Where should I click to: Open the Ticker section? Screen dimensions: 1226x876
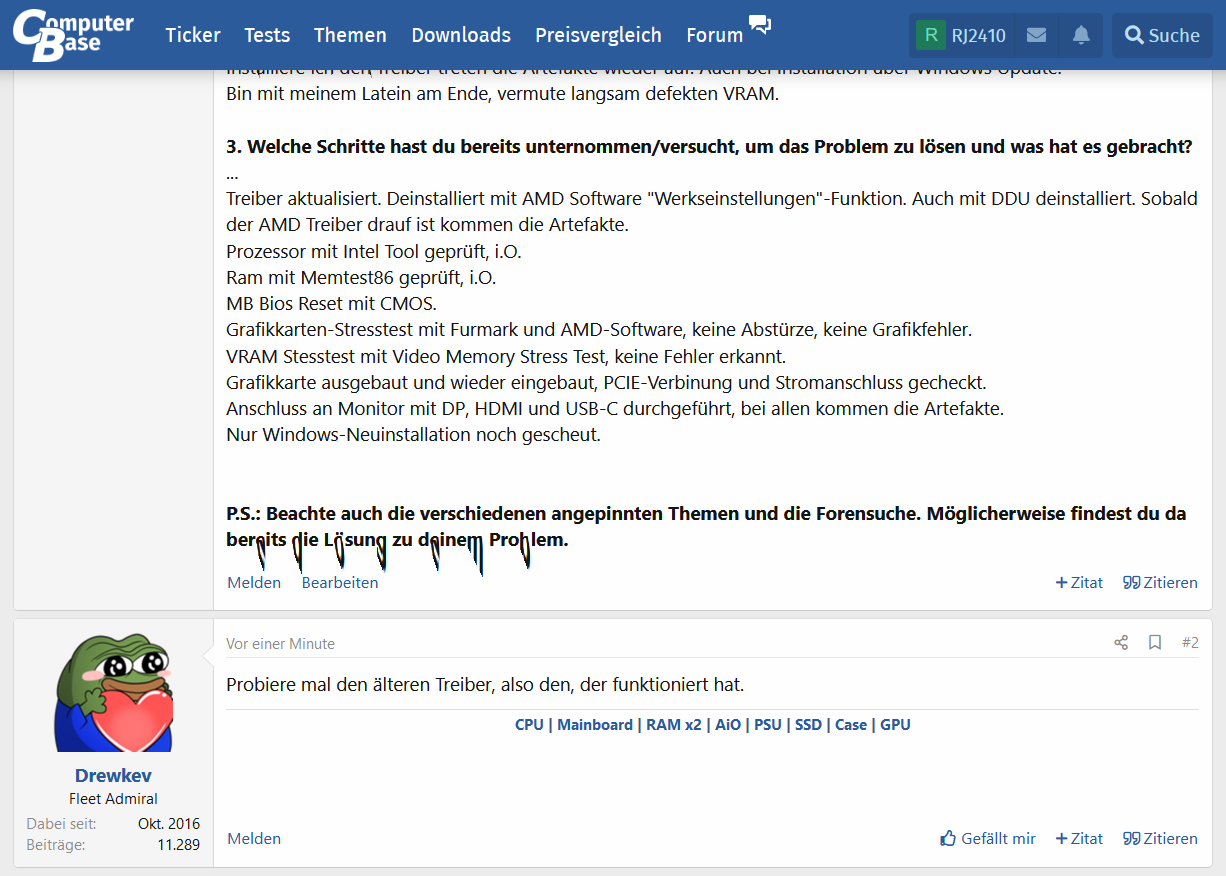(x=193, y=35)
